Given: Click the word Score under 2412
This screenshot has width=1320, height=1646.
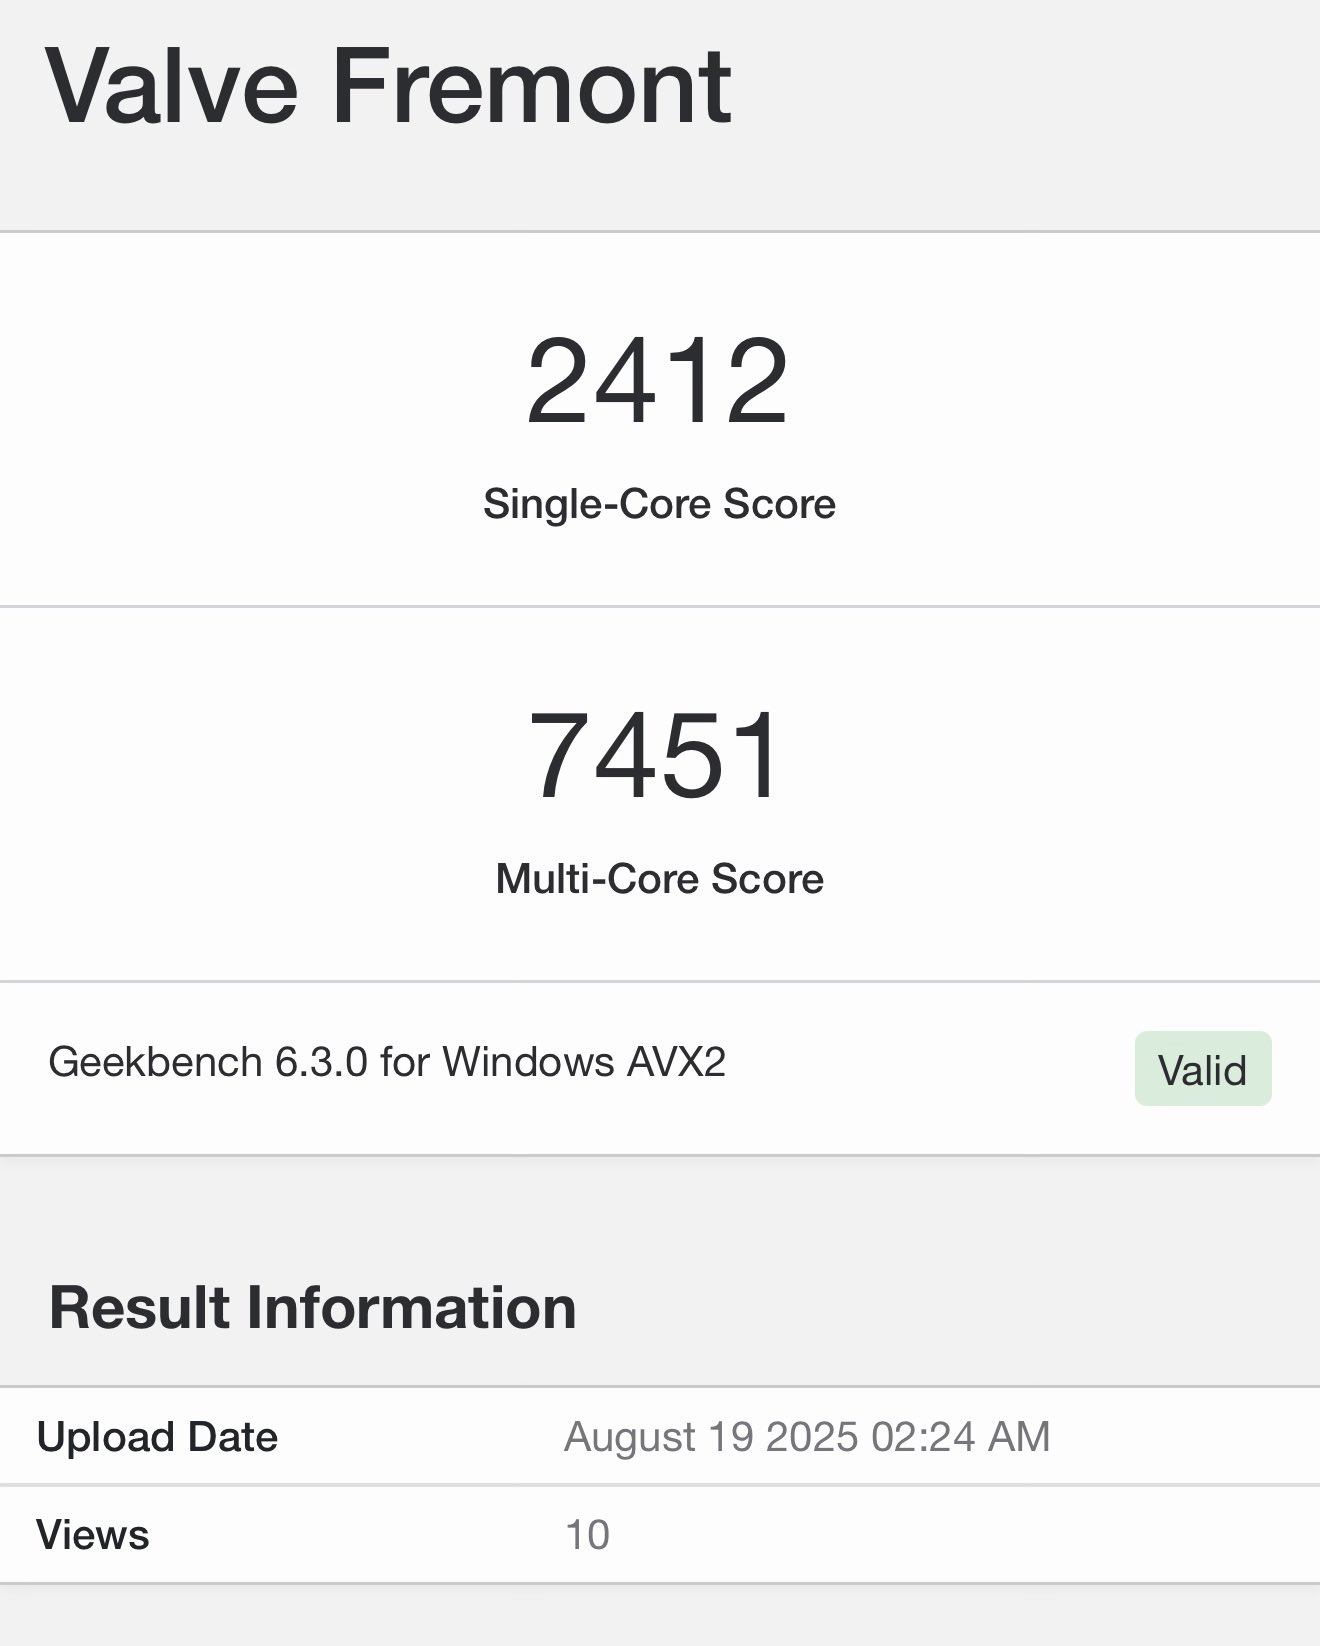Looking at the screenshot, I should tap(779, 504).
